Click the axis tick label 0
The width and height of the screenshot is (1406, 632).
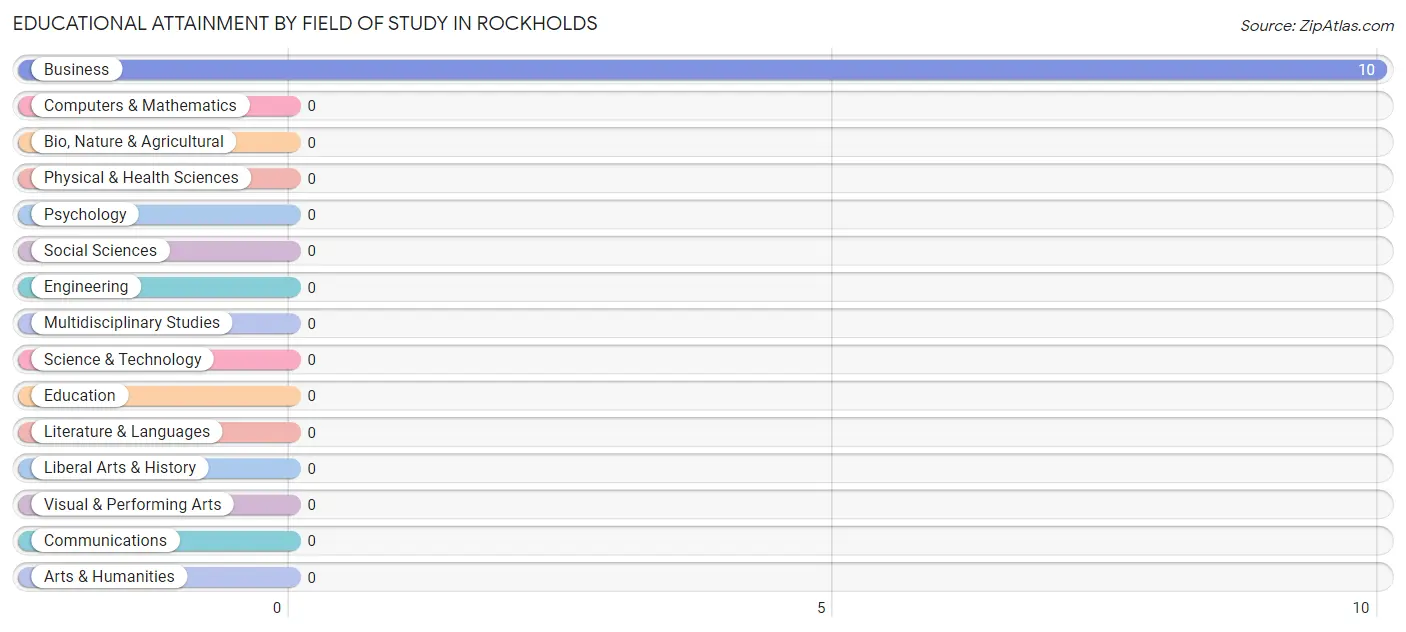click(x=277, y=608)
